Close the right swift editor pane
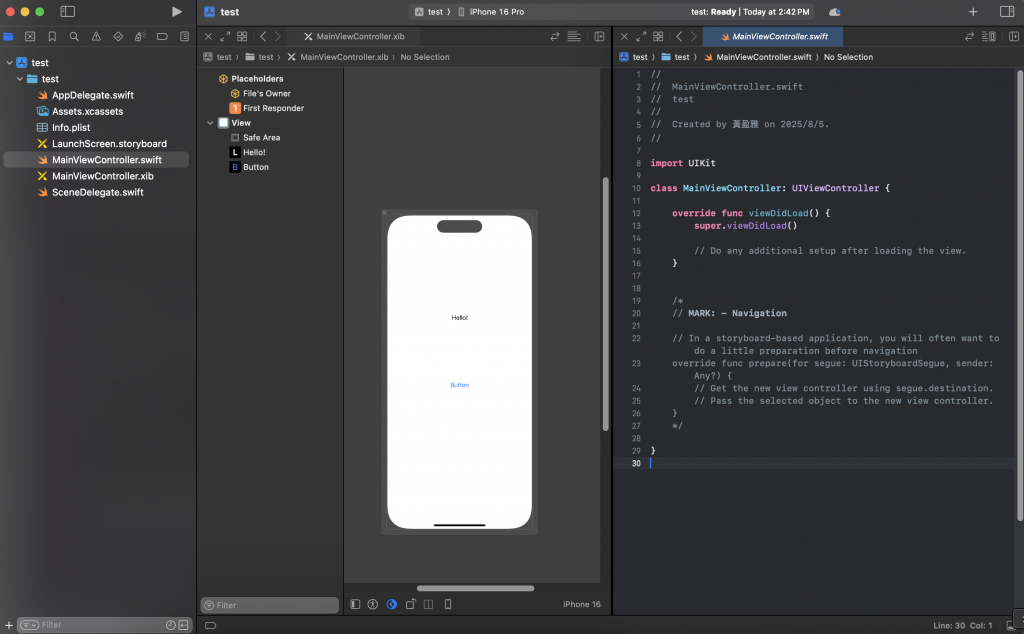The image size is (1024, 634). tap(624, 37)
